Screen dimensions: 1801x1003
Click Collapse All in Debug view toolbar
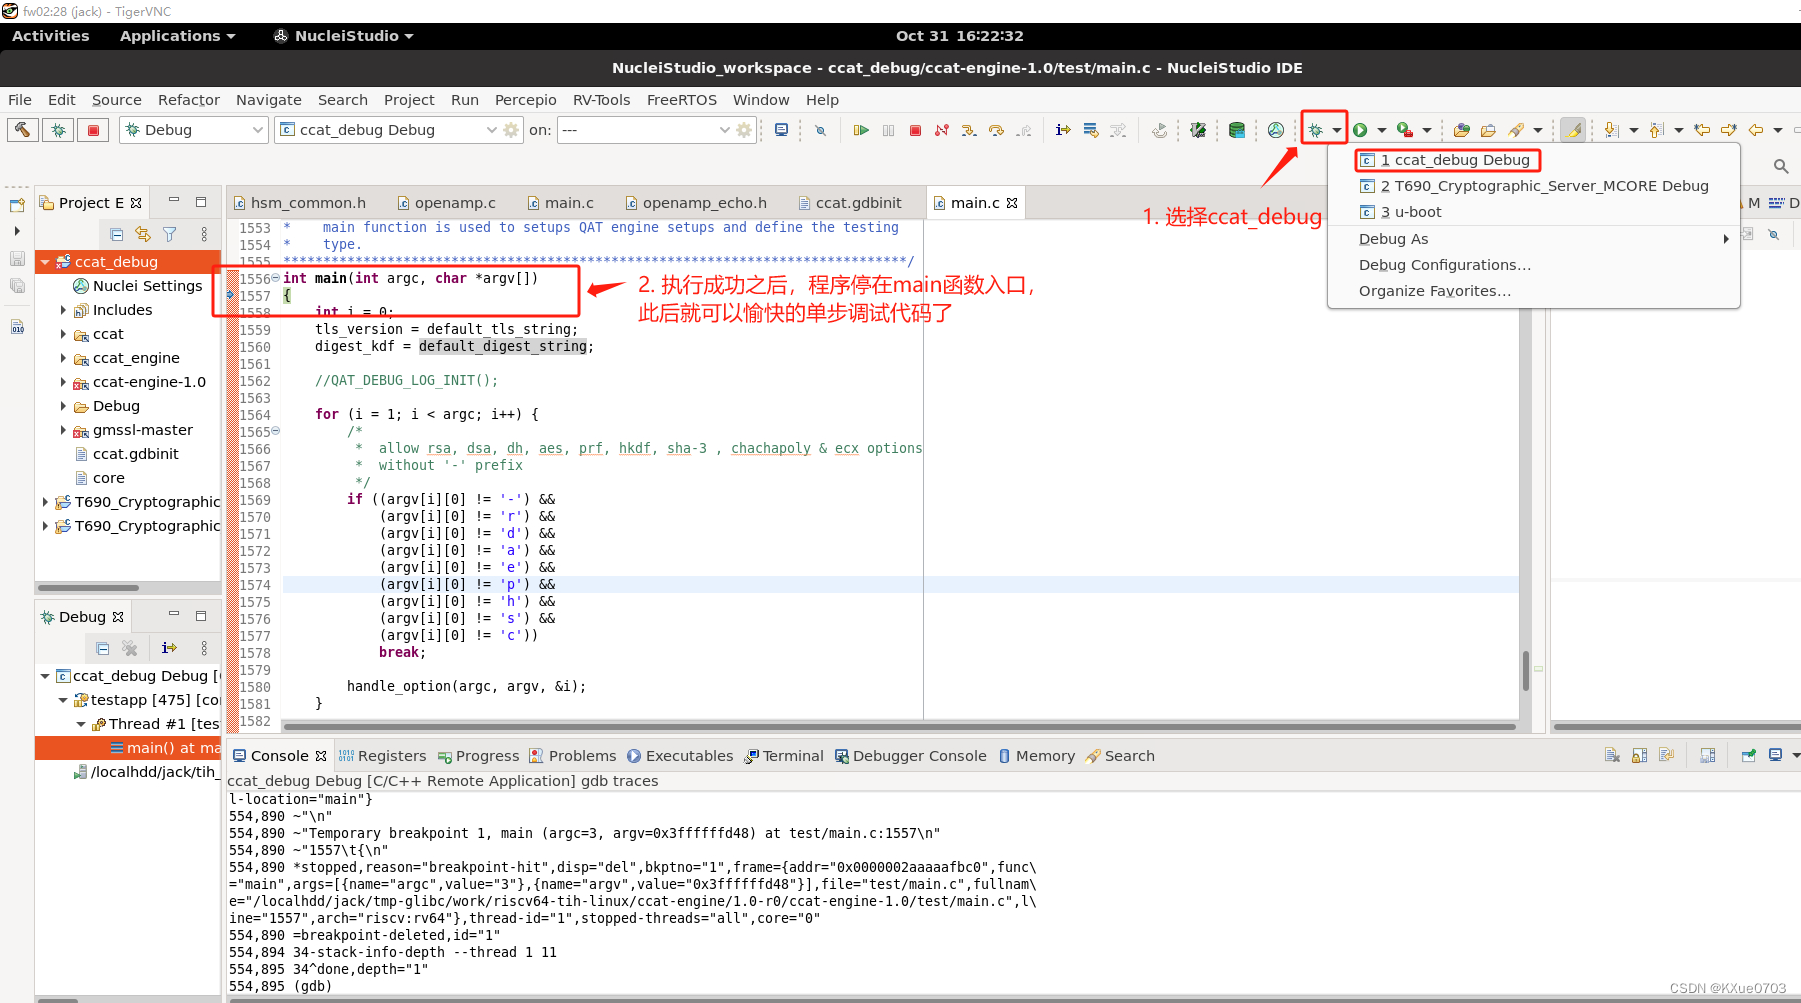tap(103, 648)
